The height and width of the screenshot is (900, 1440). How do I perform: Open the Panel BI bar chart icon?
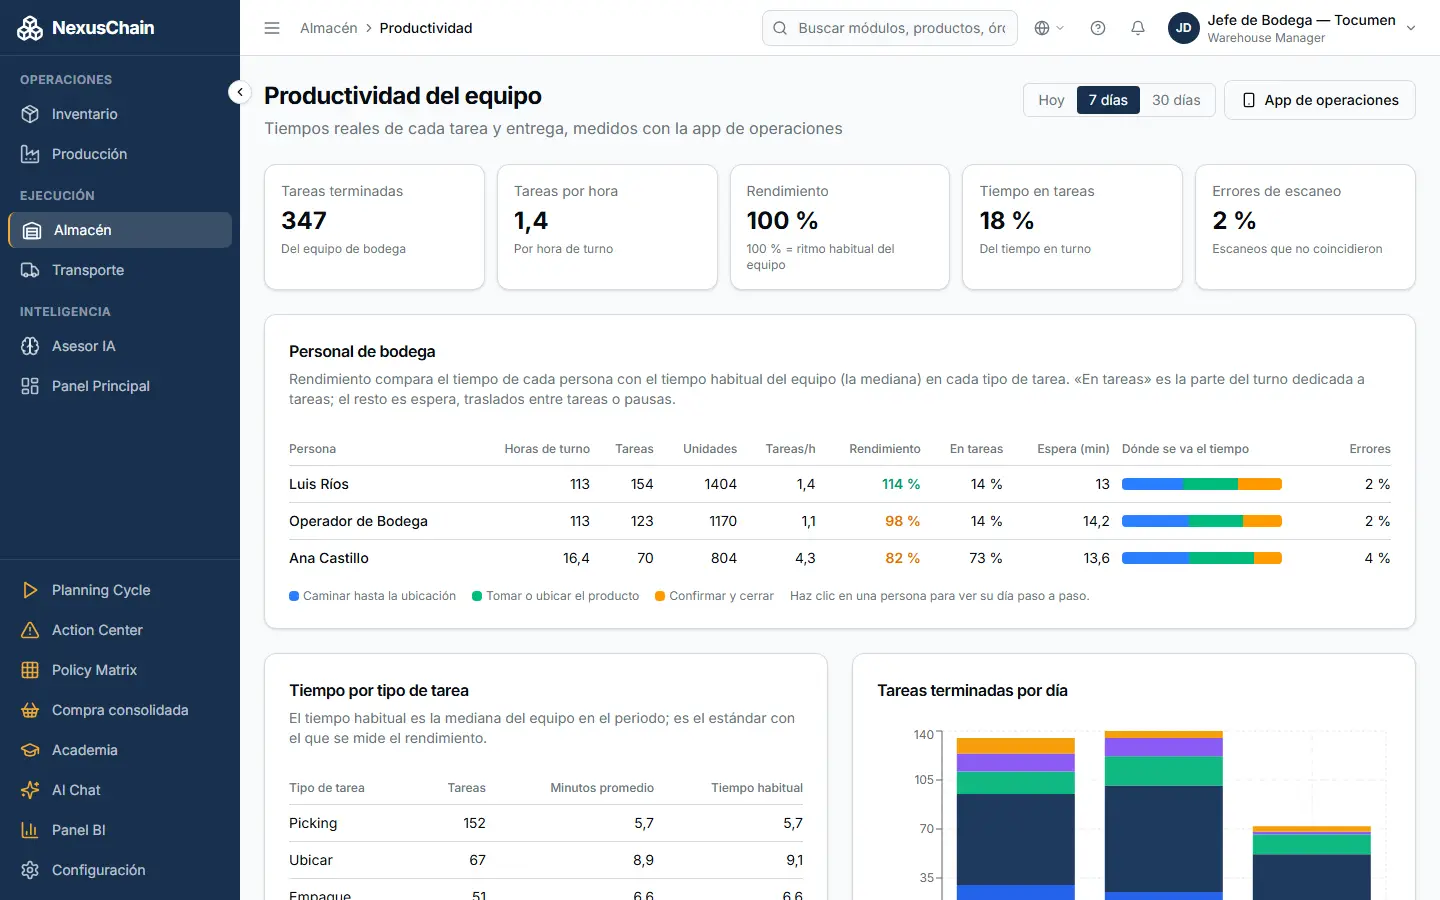click(x=30, y=830)
